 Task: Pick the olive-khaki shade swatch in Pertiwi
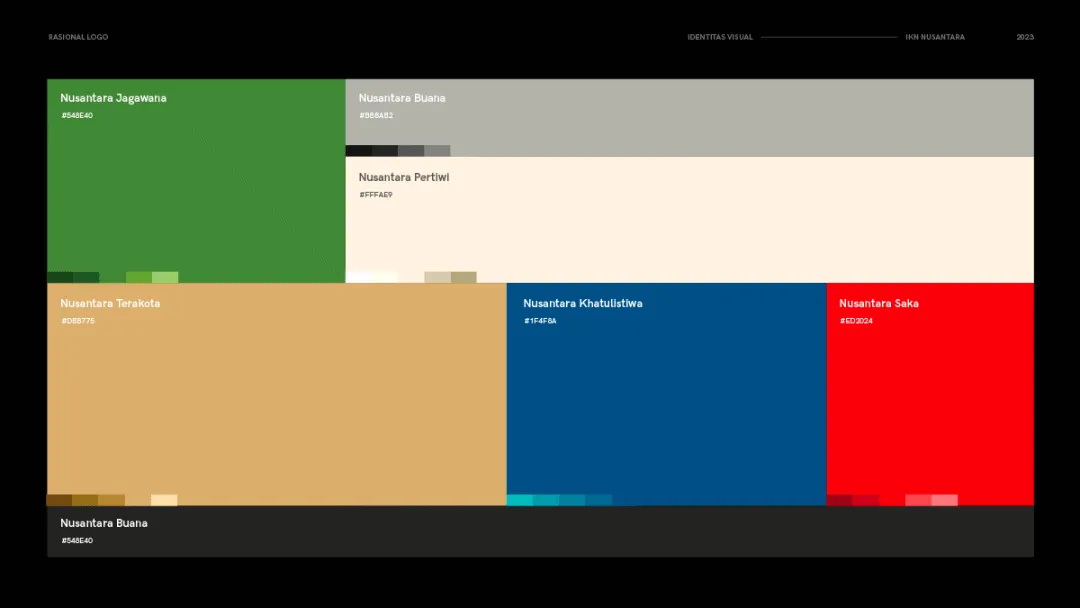coord(464,277)
